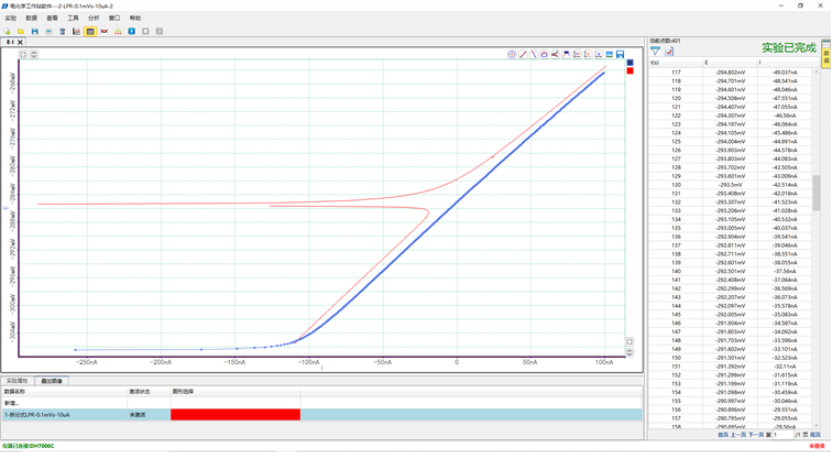
Task: Click the zoom in plus icon top-left of chart
Action: [x=23, y=54]
